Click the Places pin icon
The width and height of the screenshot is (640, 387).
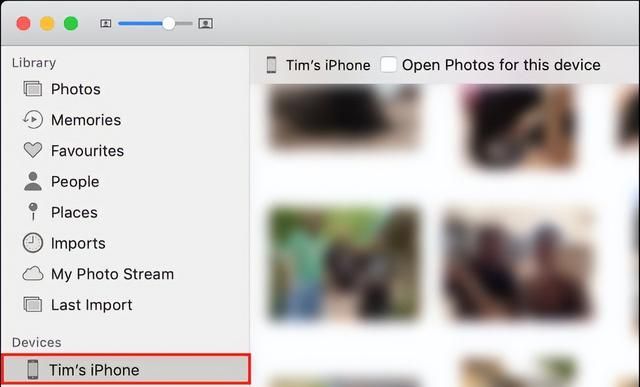pos(33,212)
